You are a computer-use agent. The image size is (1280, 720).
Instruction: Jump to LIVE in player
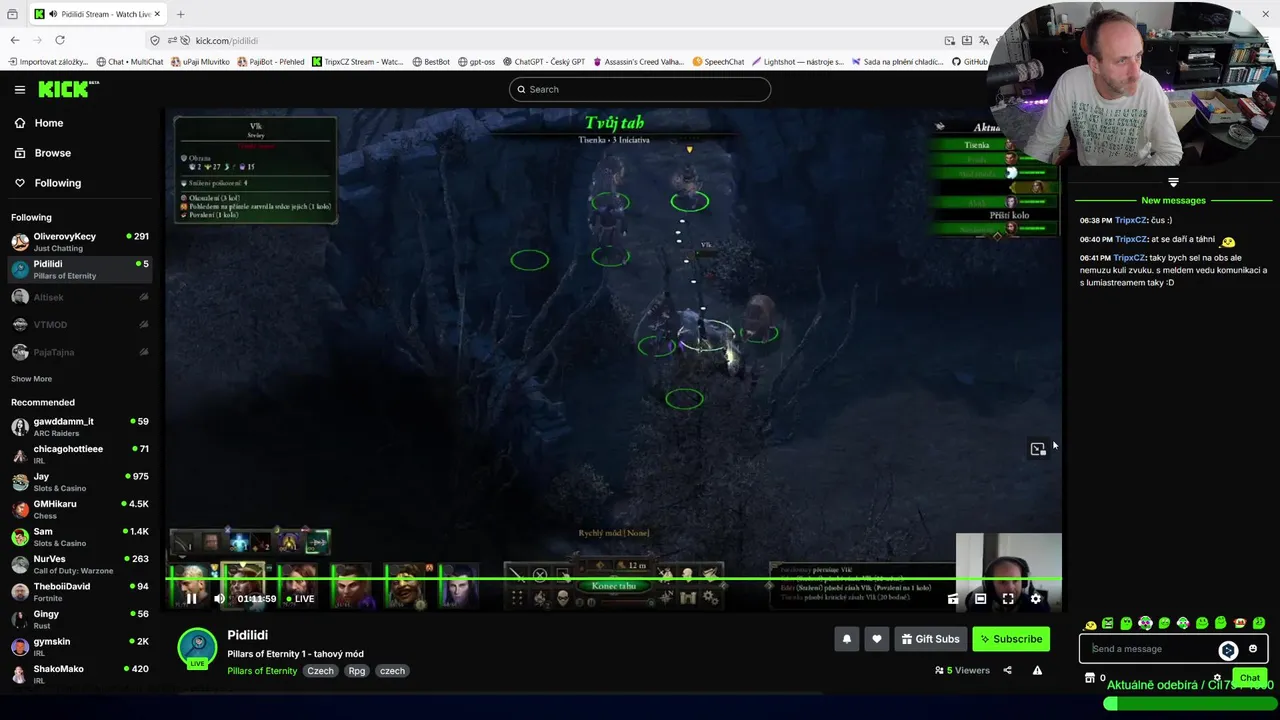click(x=300, y=599)
